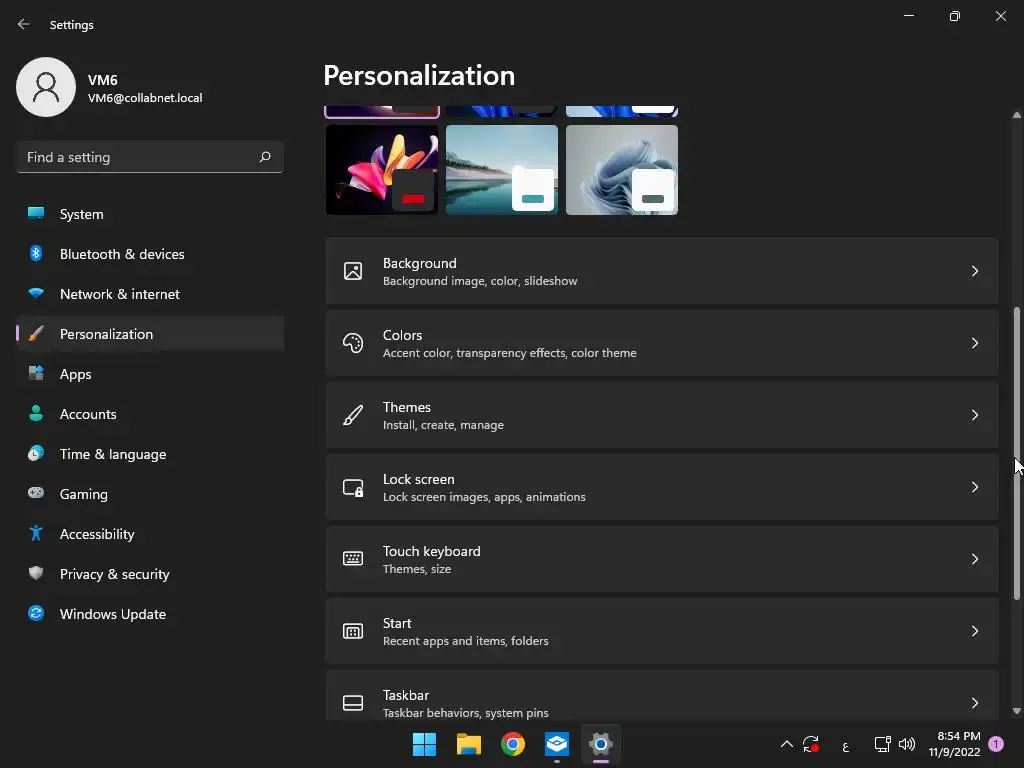Click the Accounts person icon in sidebar
Viewport: 1024px width, 768px height.
point(36,413)
